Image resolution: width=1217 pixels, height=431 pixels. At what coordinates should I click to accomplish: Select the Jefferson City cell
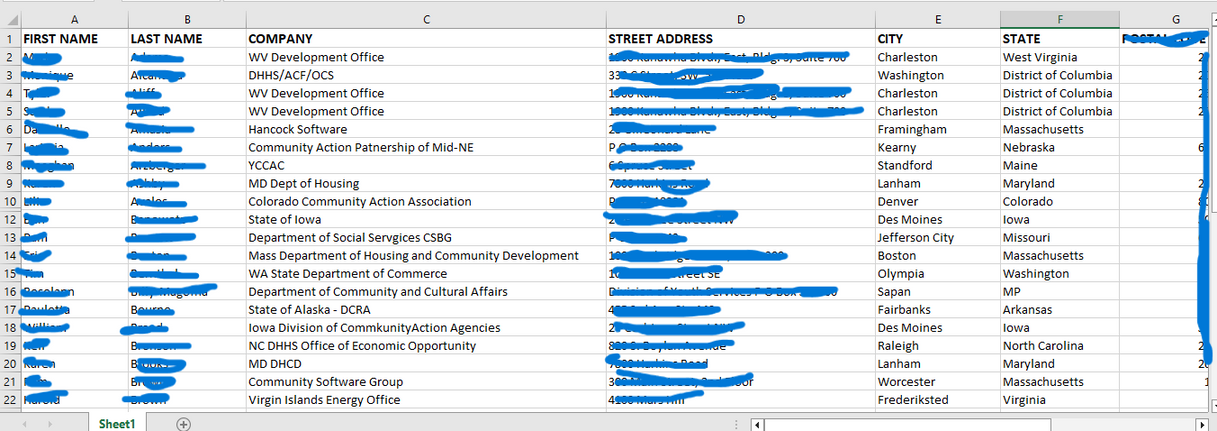click(x=937, y=237)
